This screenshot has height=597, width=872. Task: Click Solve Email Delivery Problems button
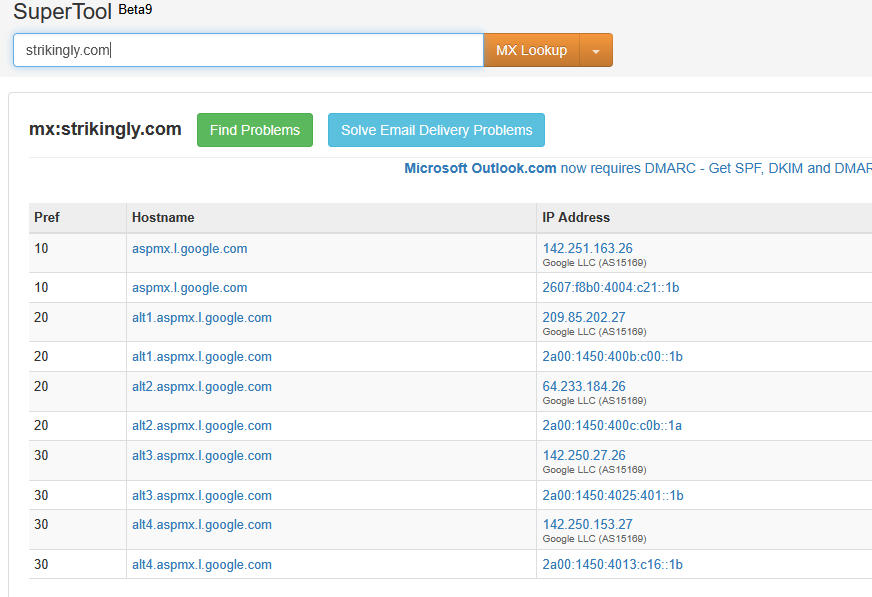coord(437,130)
